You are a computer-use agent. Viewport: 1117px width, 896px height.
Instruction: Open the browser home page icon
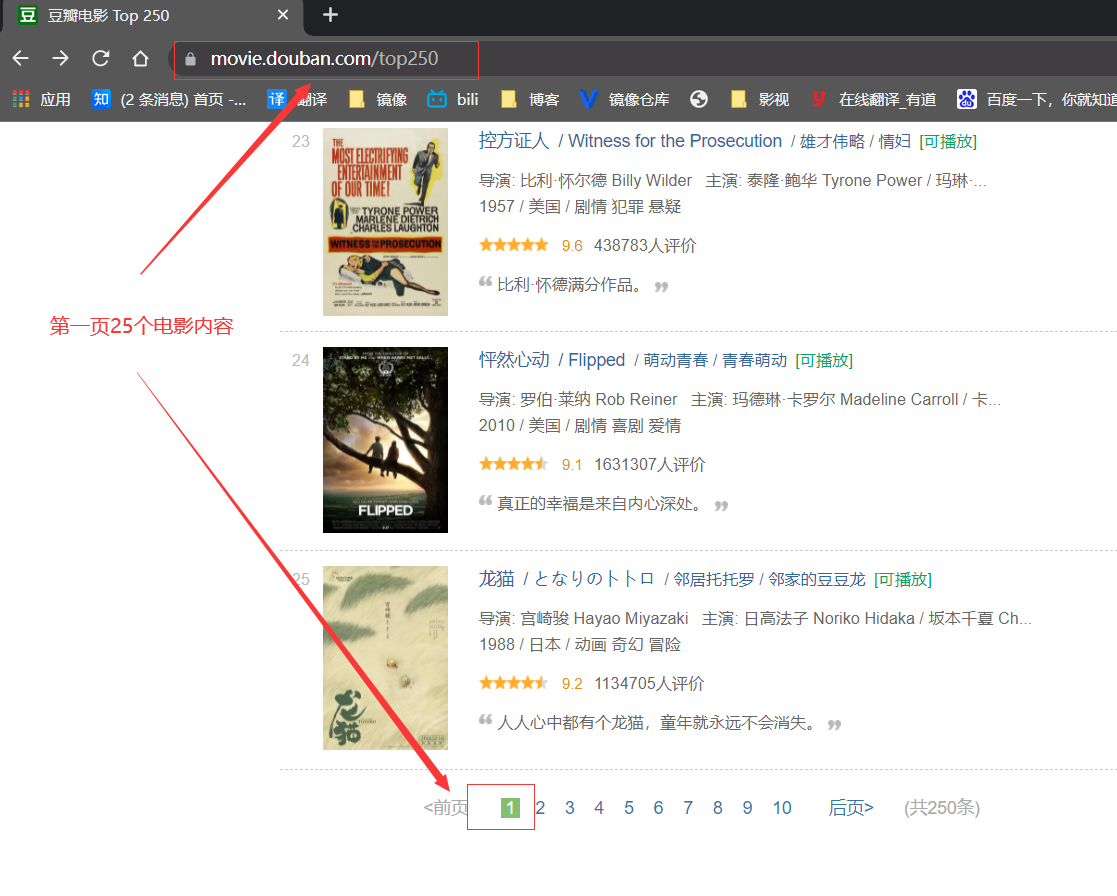tap(140, 58)
